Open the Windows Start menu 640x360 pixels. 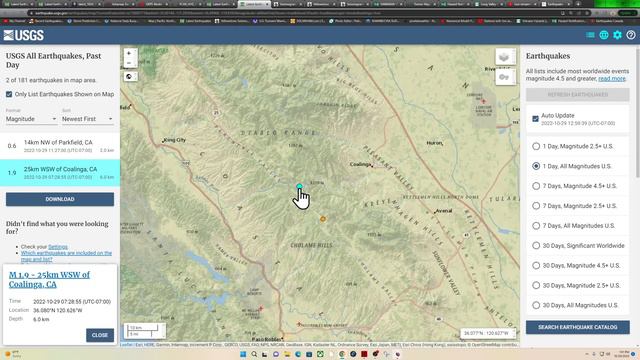(x=243, y=354)
